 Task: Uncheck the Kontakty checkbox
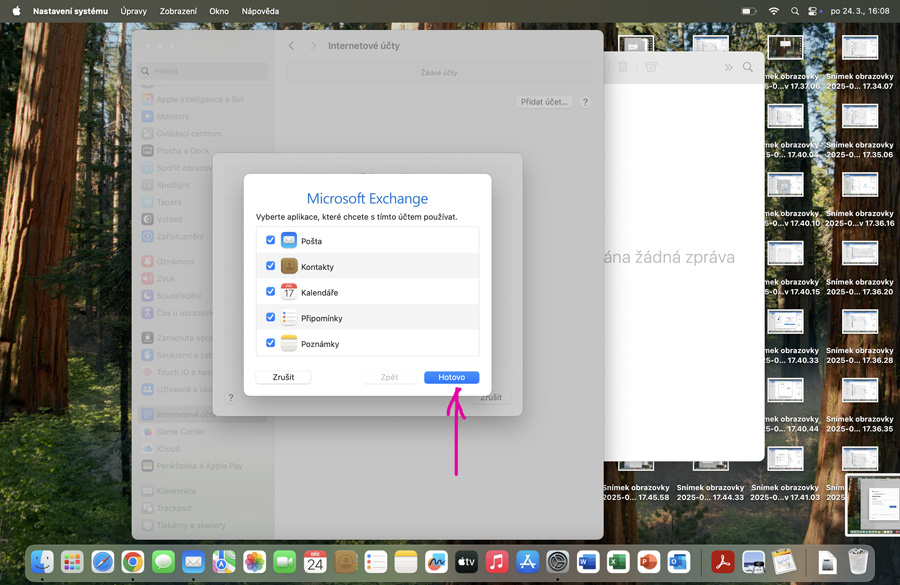pyautogui.click(x=271, y=266)
